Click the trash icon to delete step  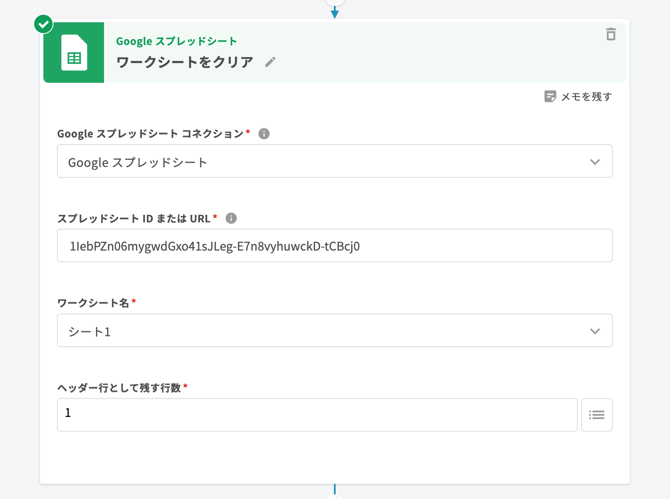[610, 34]
